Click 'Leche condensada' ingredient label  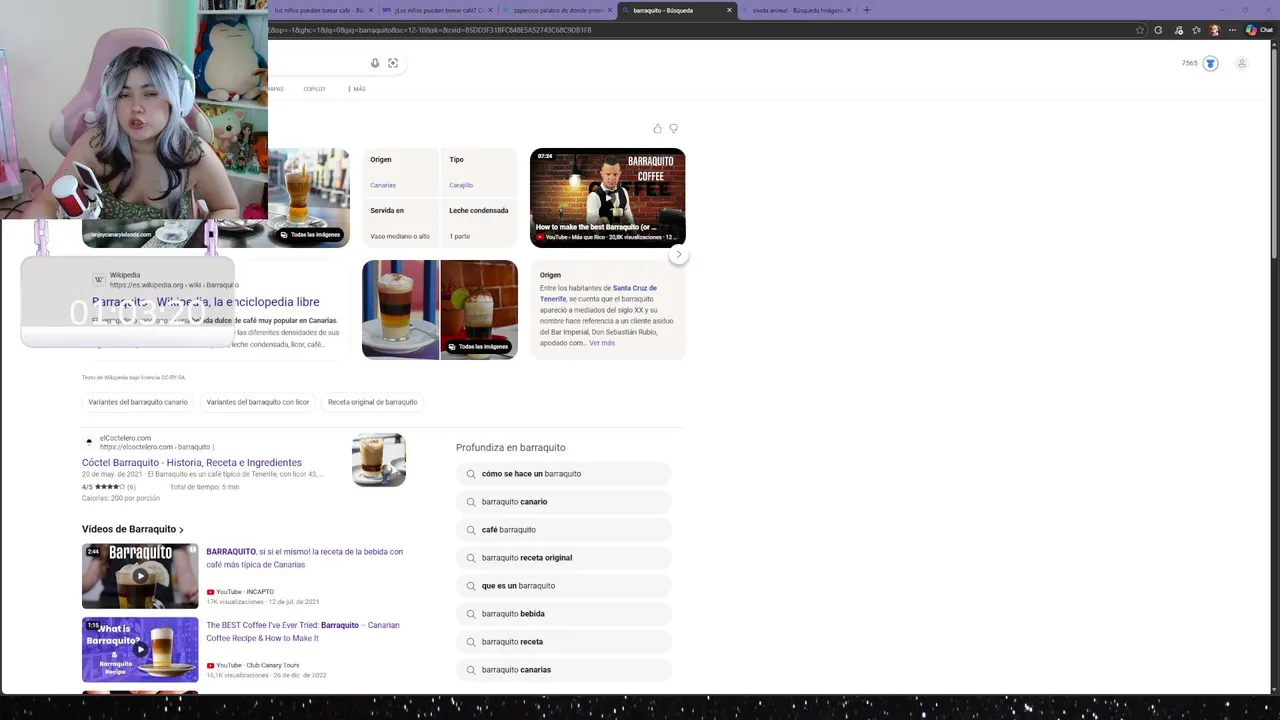[x=479, y=211]
